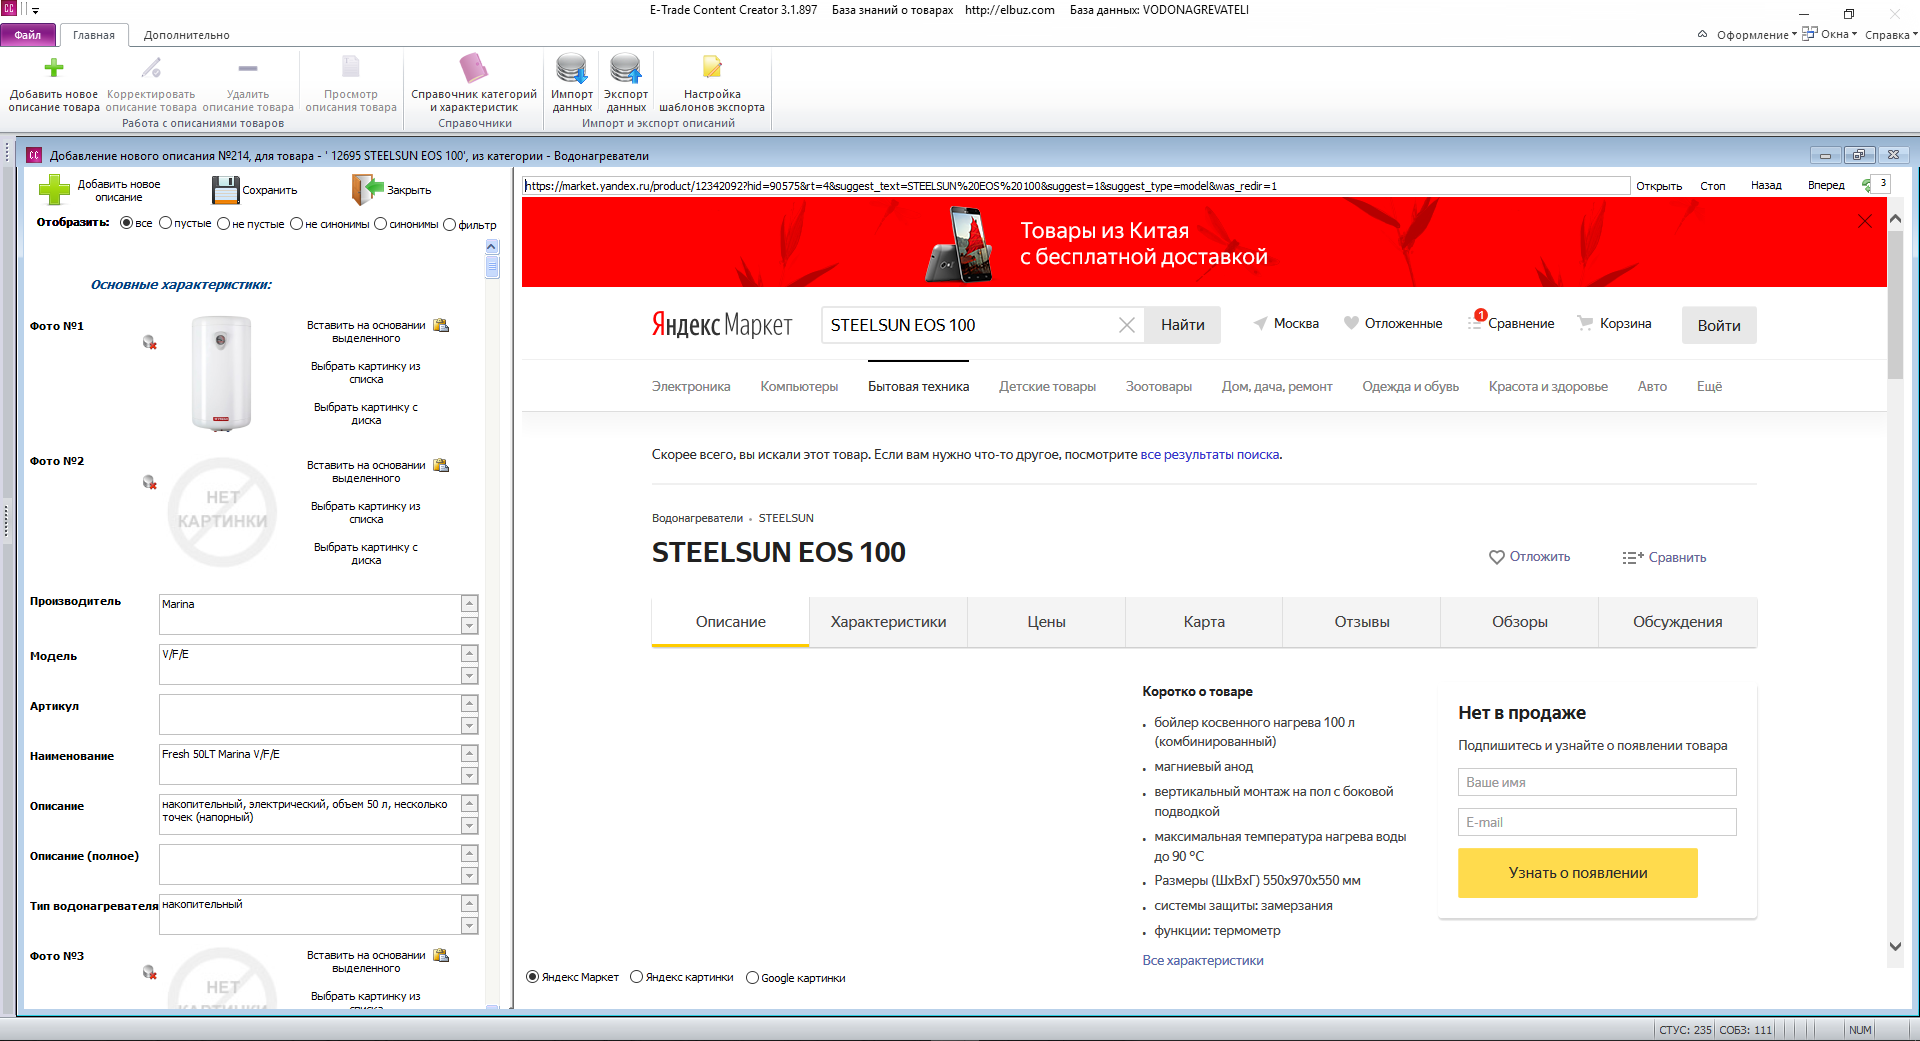Viewport: 1920px width, 1041px height.
Task: Click the Удалить описание товара minus icon
Action: [248, 68]
